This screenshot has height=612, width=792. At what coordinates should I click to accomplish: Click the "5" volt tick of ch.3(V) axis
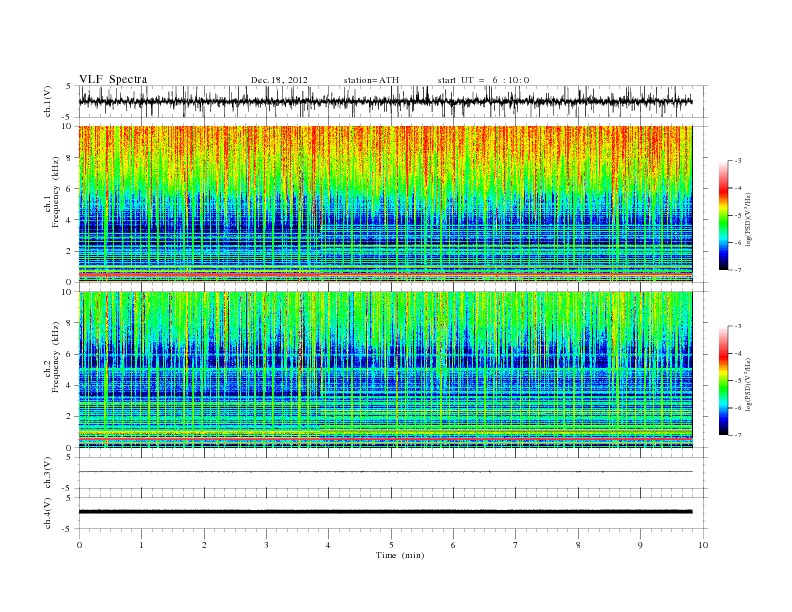69,457
